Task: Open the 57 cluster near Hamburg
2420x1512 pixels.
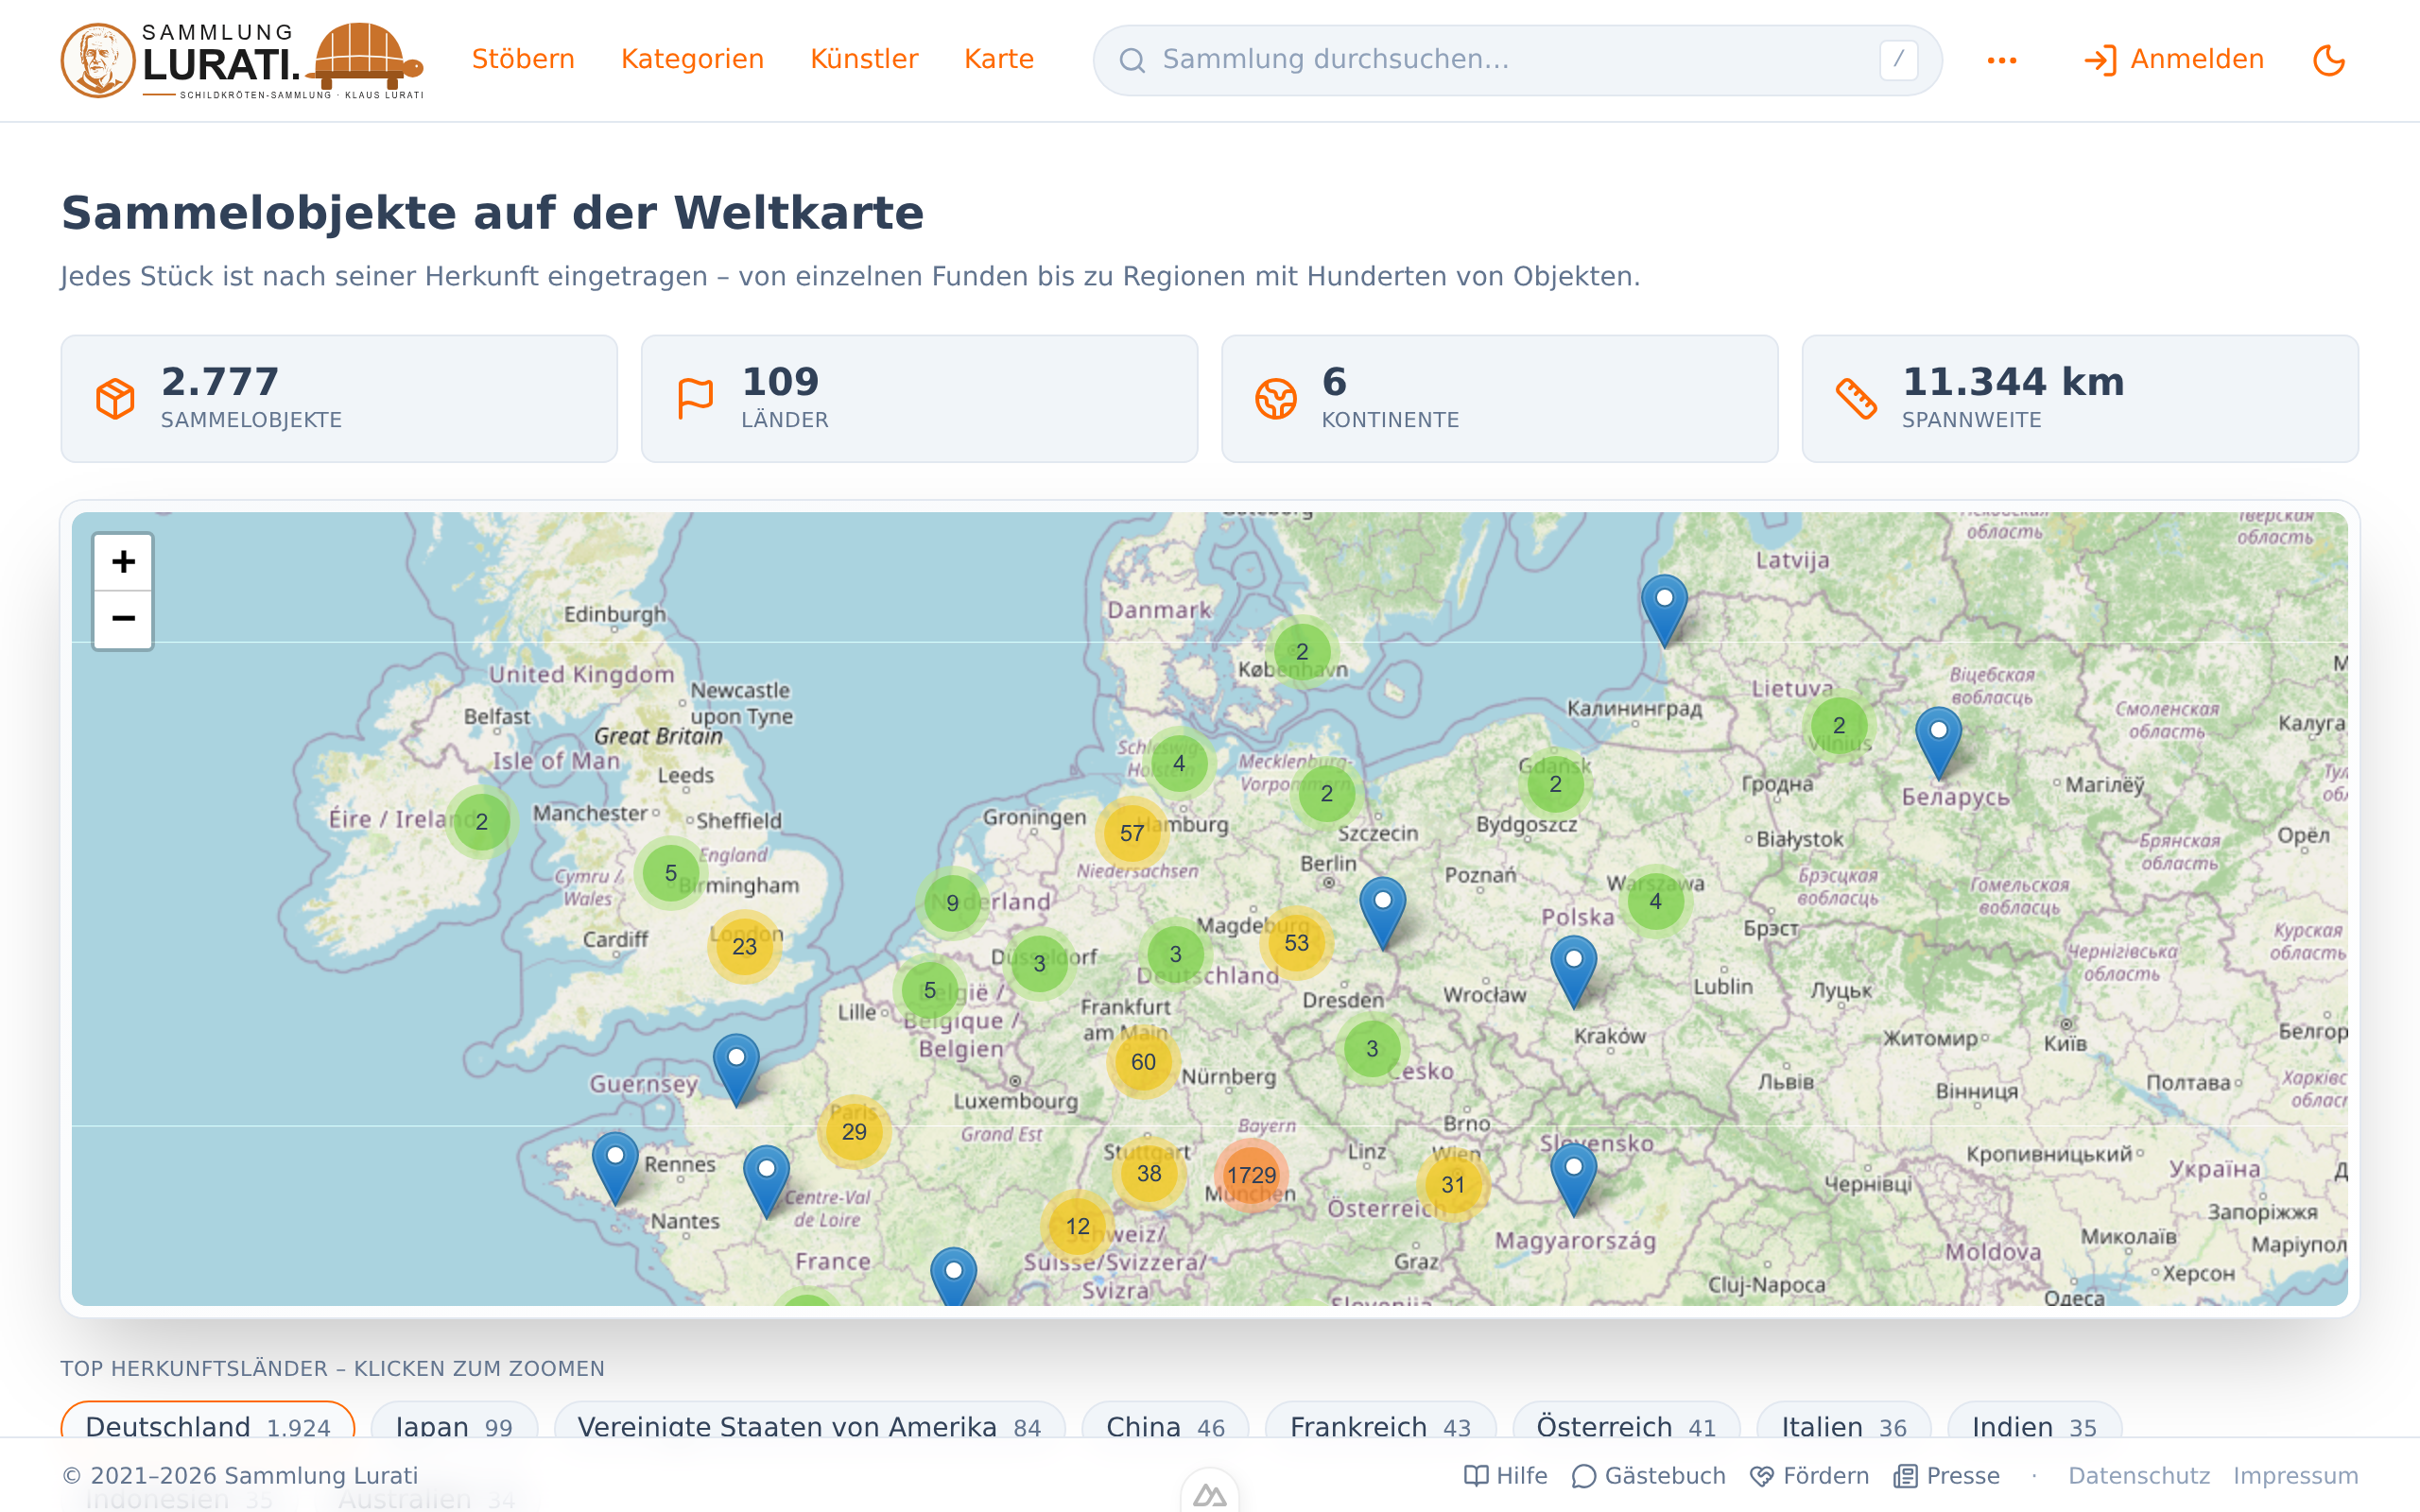Action: click(1132, 833)
